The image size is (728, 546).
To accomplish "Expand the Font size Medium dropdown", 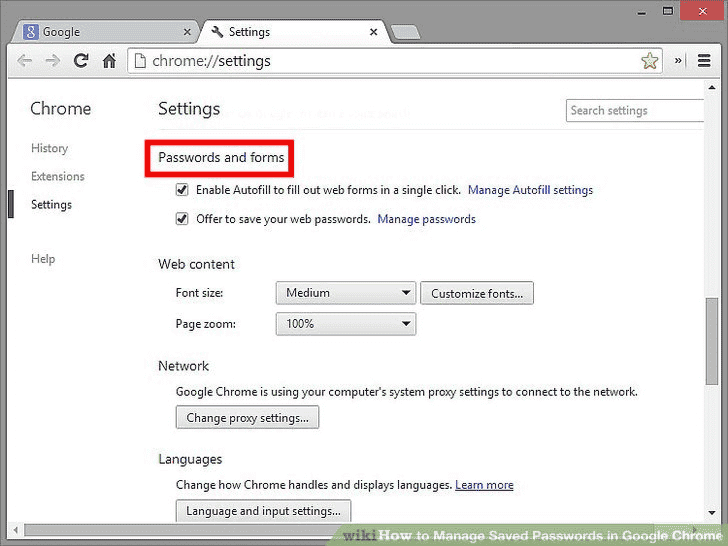I will [x=346, y=293].
